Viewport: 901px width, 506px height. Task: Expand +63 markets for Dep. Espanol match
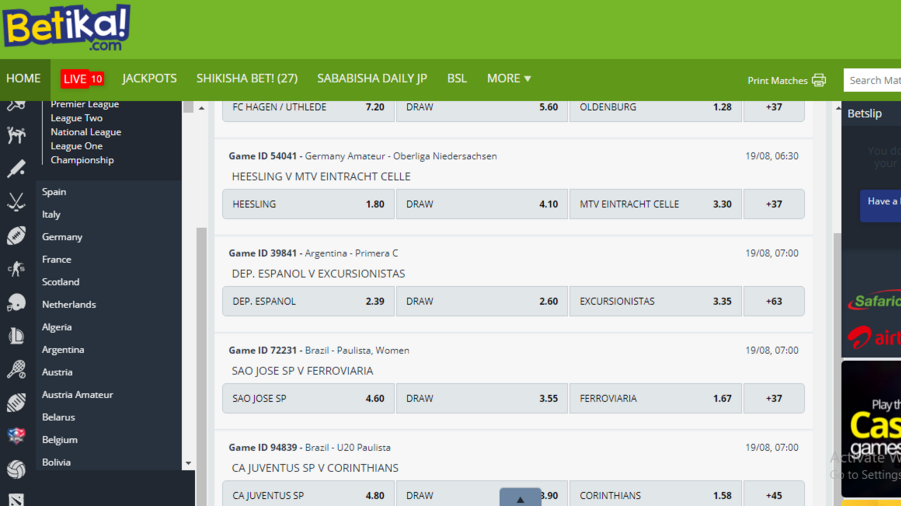coord(774,301)
